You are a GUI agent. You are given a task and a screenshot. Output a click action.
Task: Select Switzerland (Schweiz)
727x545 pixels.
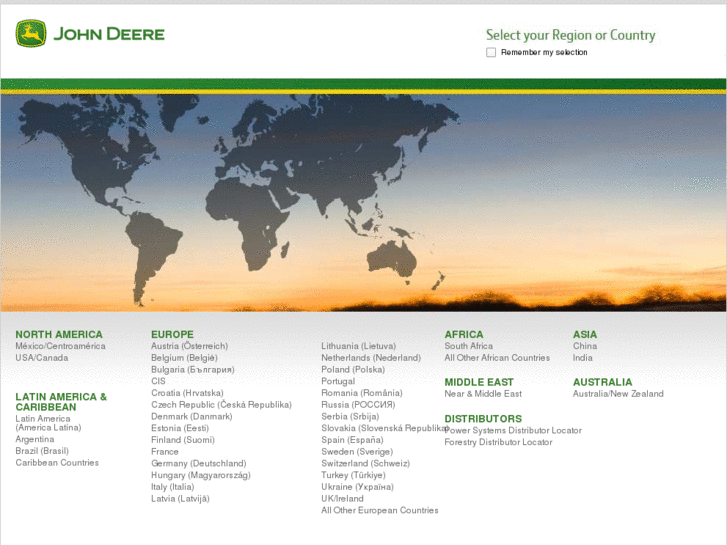(x=366, y=463)
